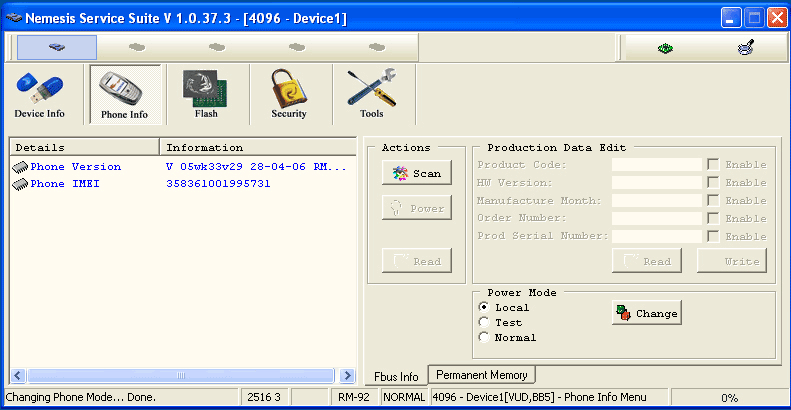Click the Power button in Actions
This screenshot has width=791, height=410.
coord(417,208)
